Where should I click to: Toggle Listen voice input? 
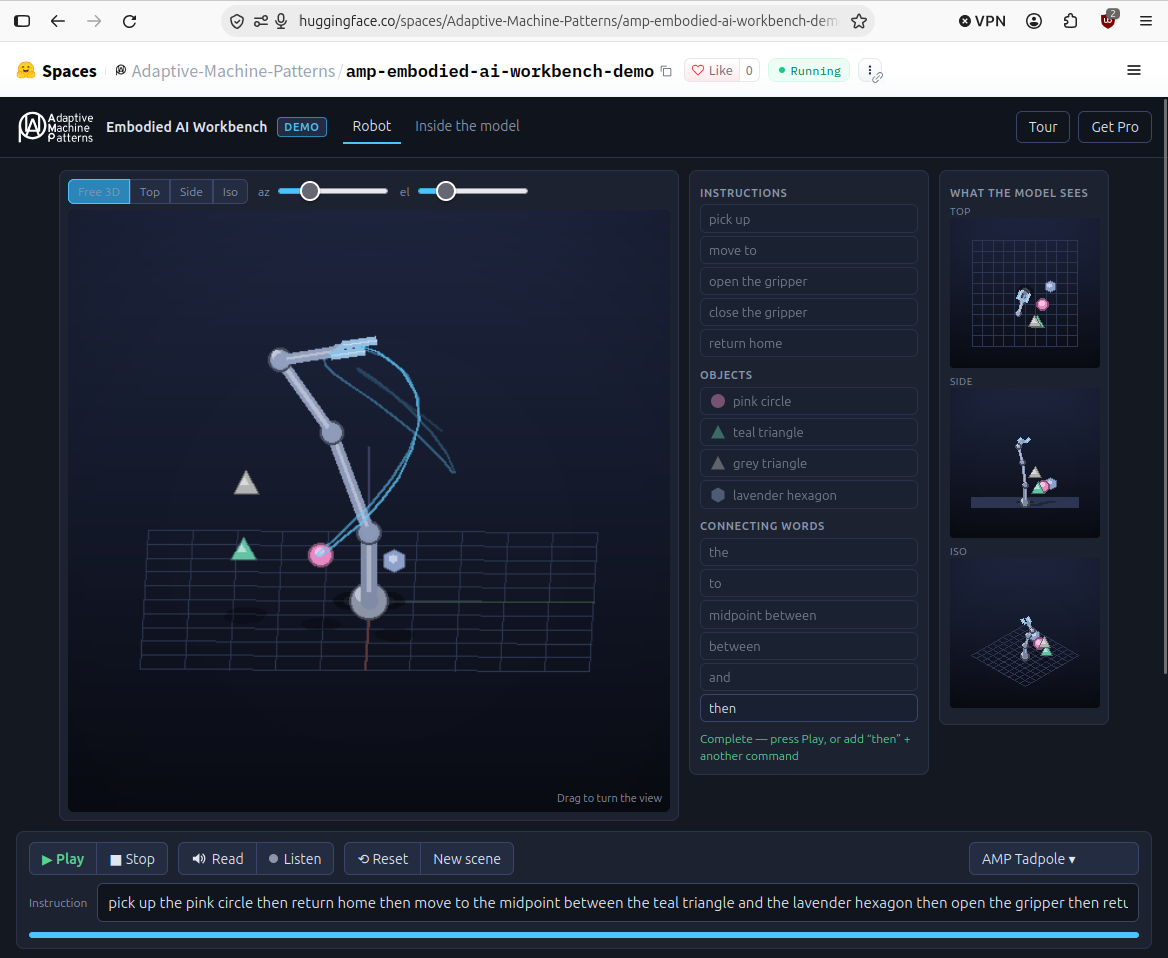pos(295,859)
